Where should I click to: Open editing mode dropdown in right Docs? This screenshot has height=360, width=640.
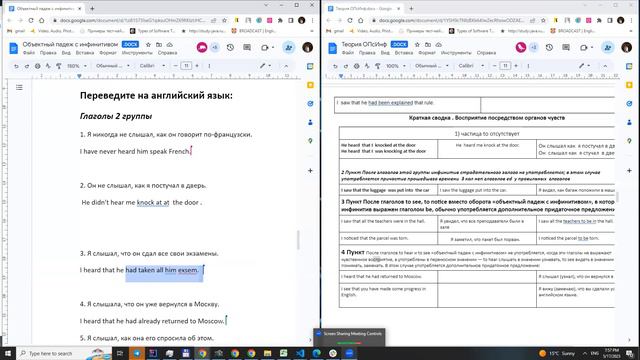tap(584, 66)
